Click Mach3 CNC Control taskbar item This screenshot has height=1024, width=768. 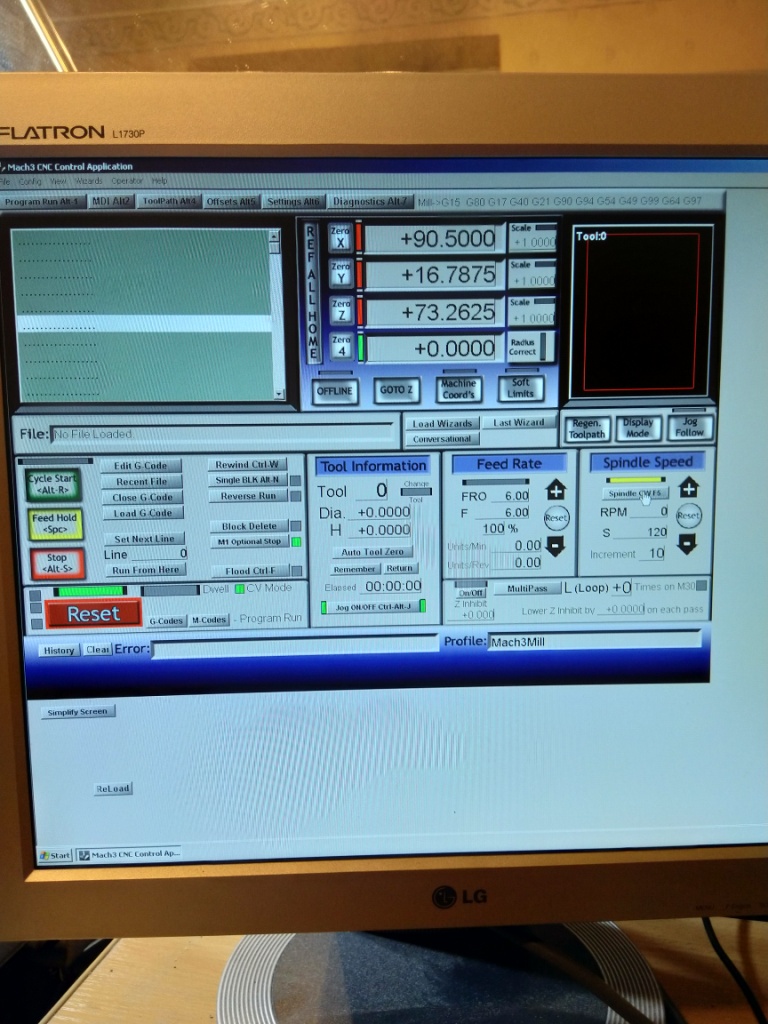(129, 854)
